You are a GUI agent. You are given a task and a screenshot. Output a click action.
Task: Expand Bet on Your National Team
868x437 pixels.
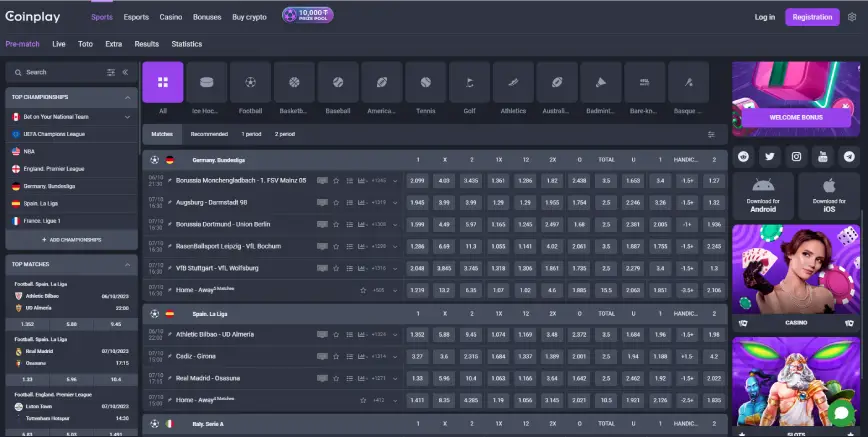(127, 117)
